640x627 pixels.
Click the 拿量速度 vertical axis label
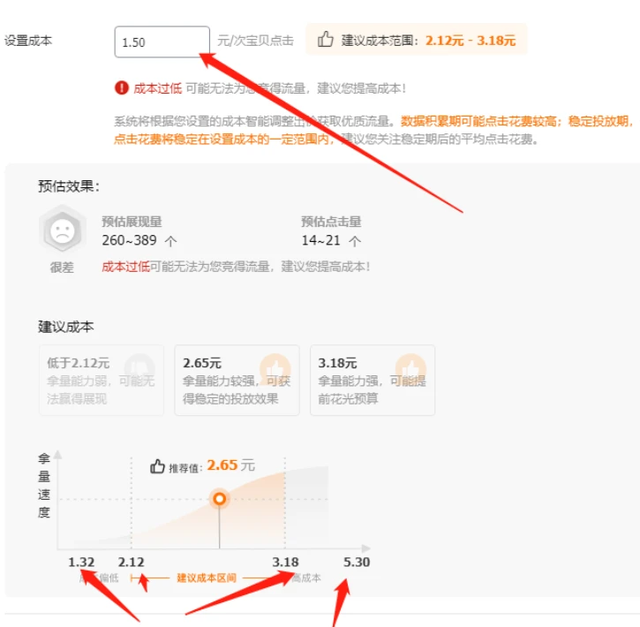(x=44, y=485)
